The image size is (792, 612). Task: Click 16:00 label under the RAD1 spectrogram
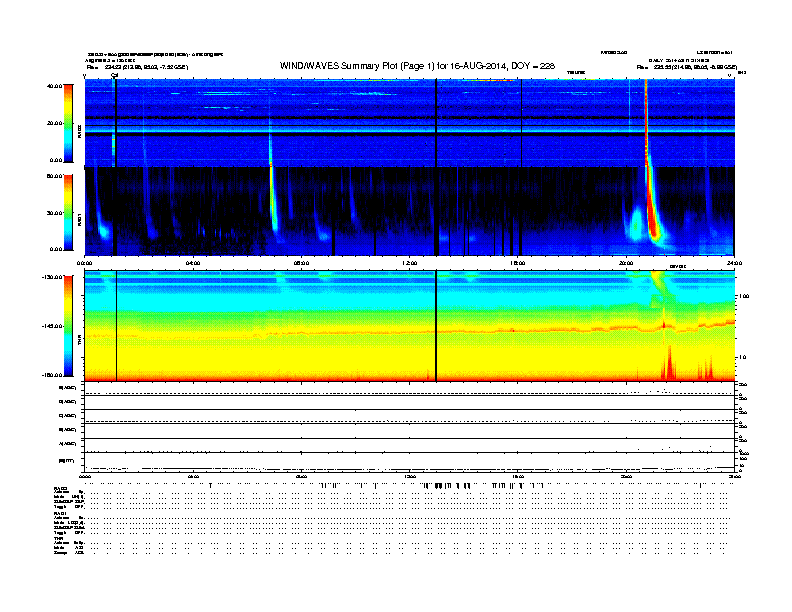click(x=518, y=263)
